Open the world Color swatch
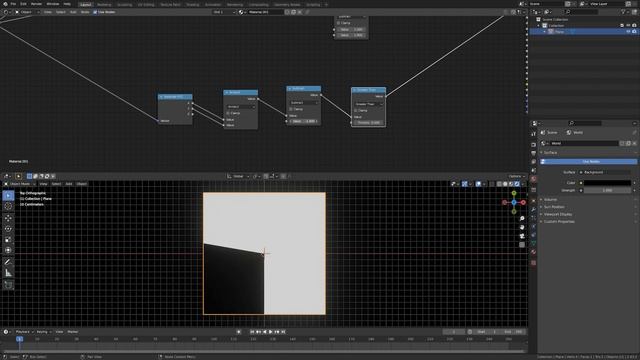 click(x=607, y=183)
